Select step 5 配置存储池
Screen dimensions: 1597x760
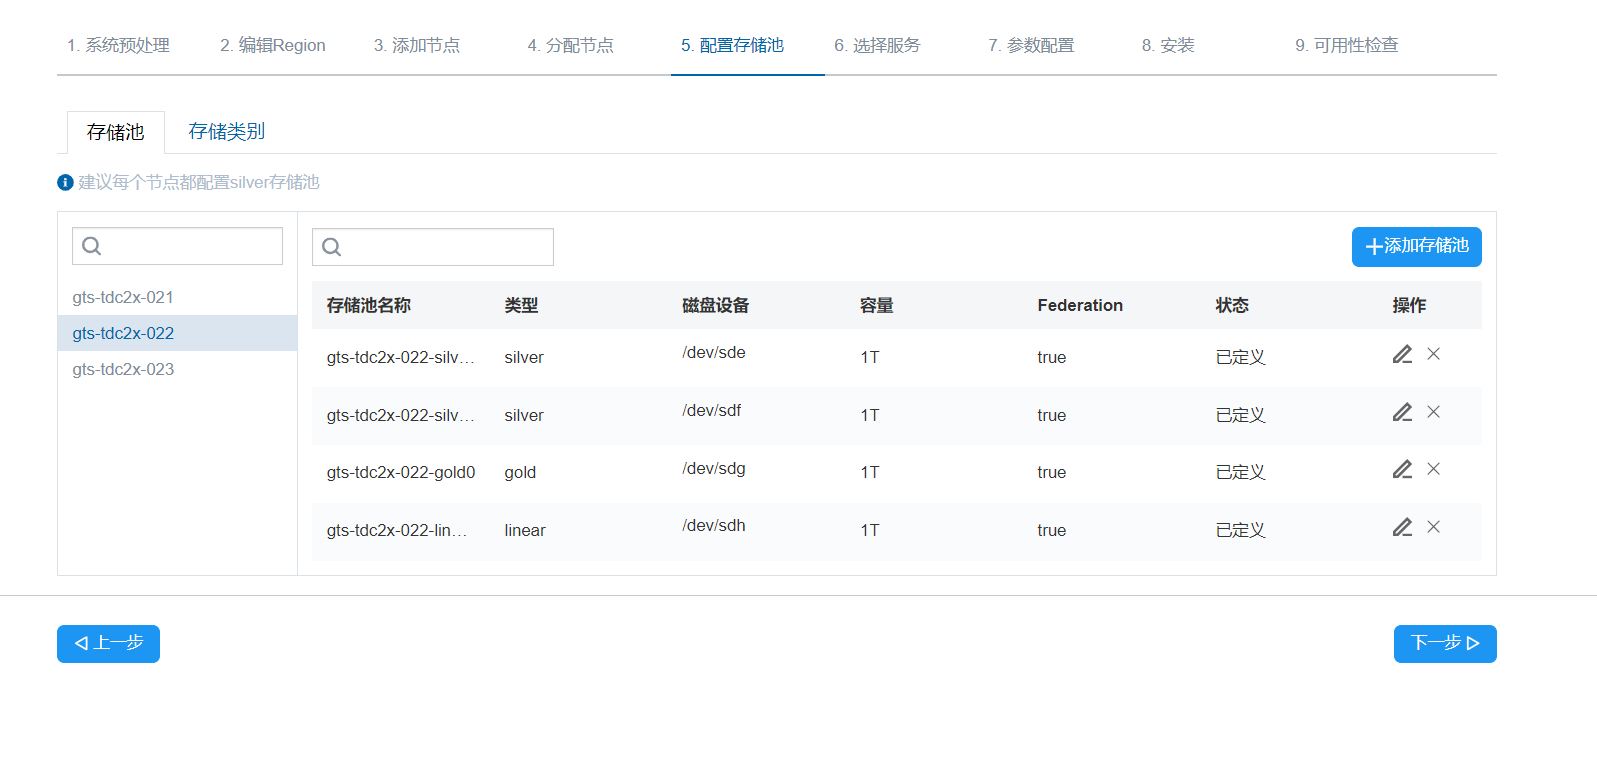coord(732,45)
